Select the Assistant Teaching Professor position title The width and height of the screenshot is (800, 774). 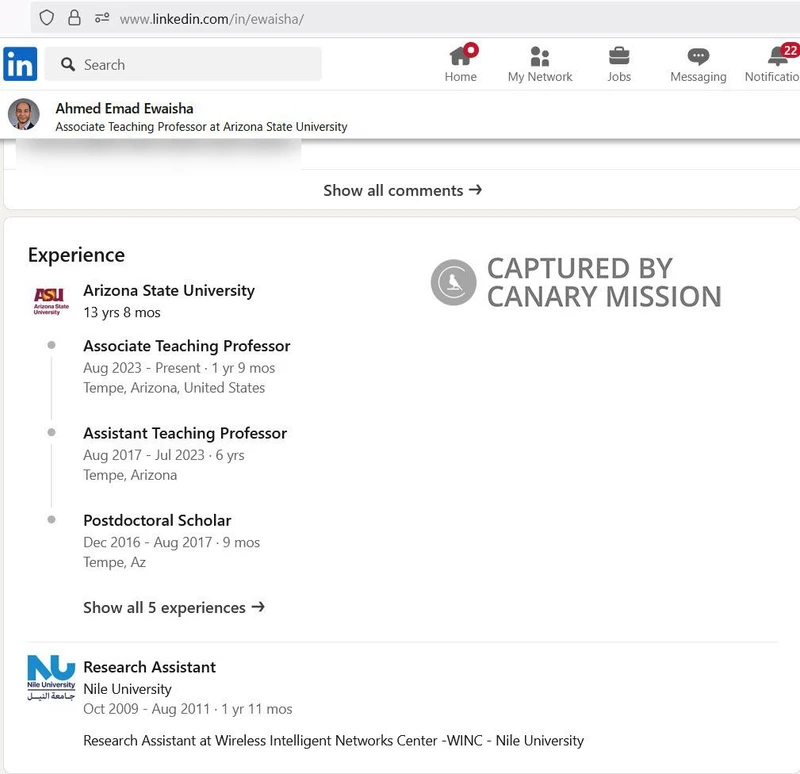tap(185, 433)
